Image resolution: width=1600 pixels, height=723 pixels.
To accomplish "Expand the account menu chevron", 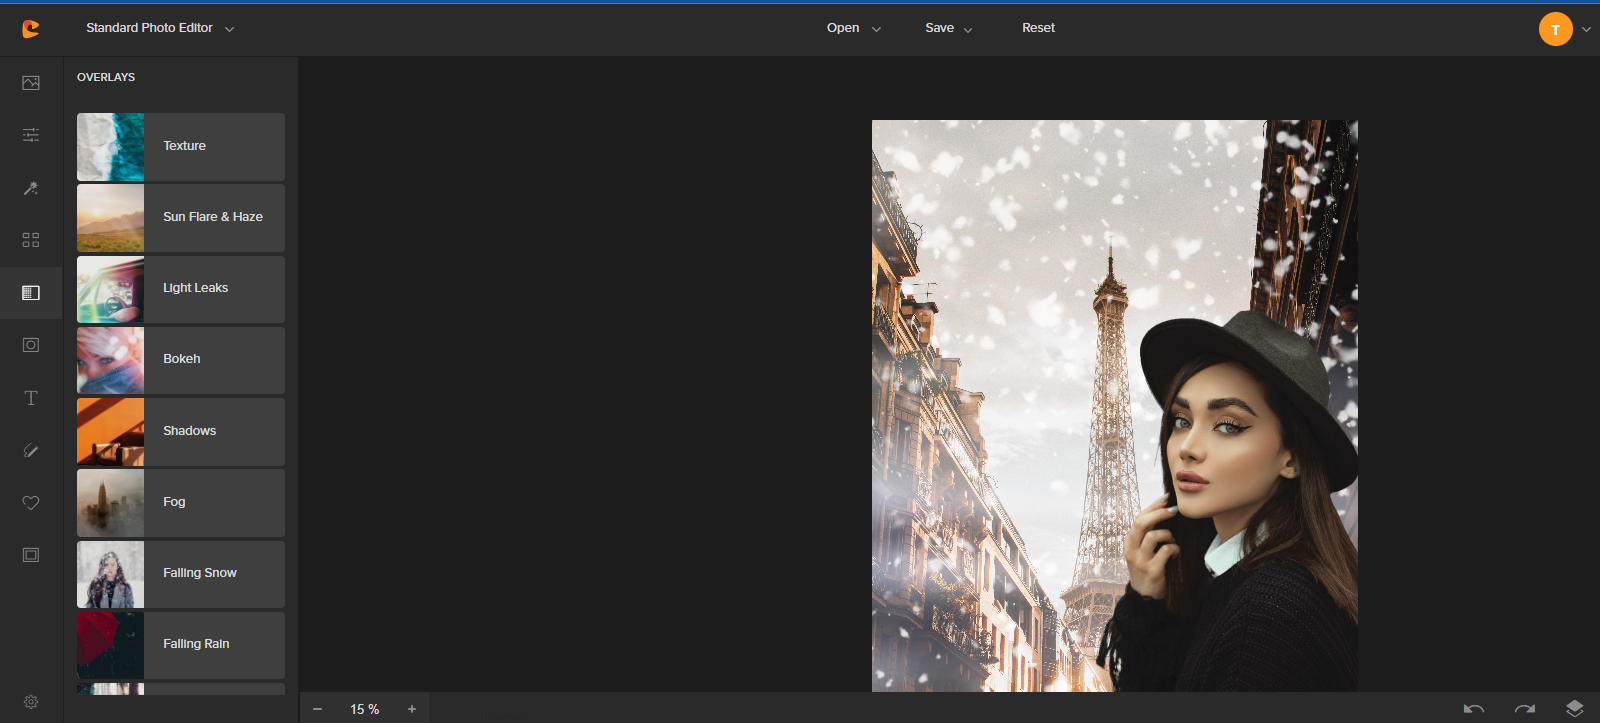I will 1586,30.
